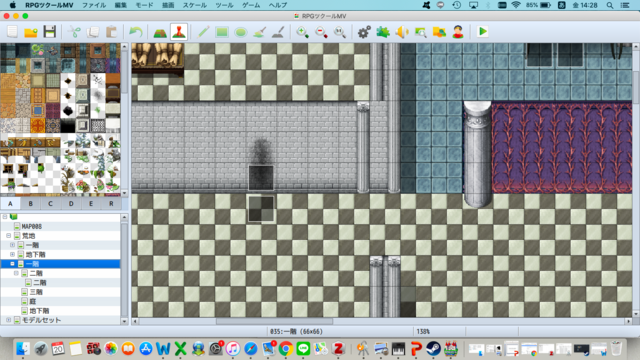Image resolution: width=640 pixels, height=360 pixels.
Task: Open LINE from the Dock
Action: [x=303, y=349]
